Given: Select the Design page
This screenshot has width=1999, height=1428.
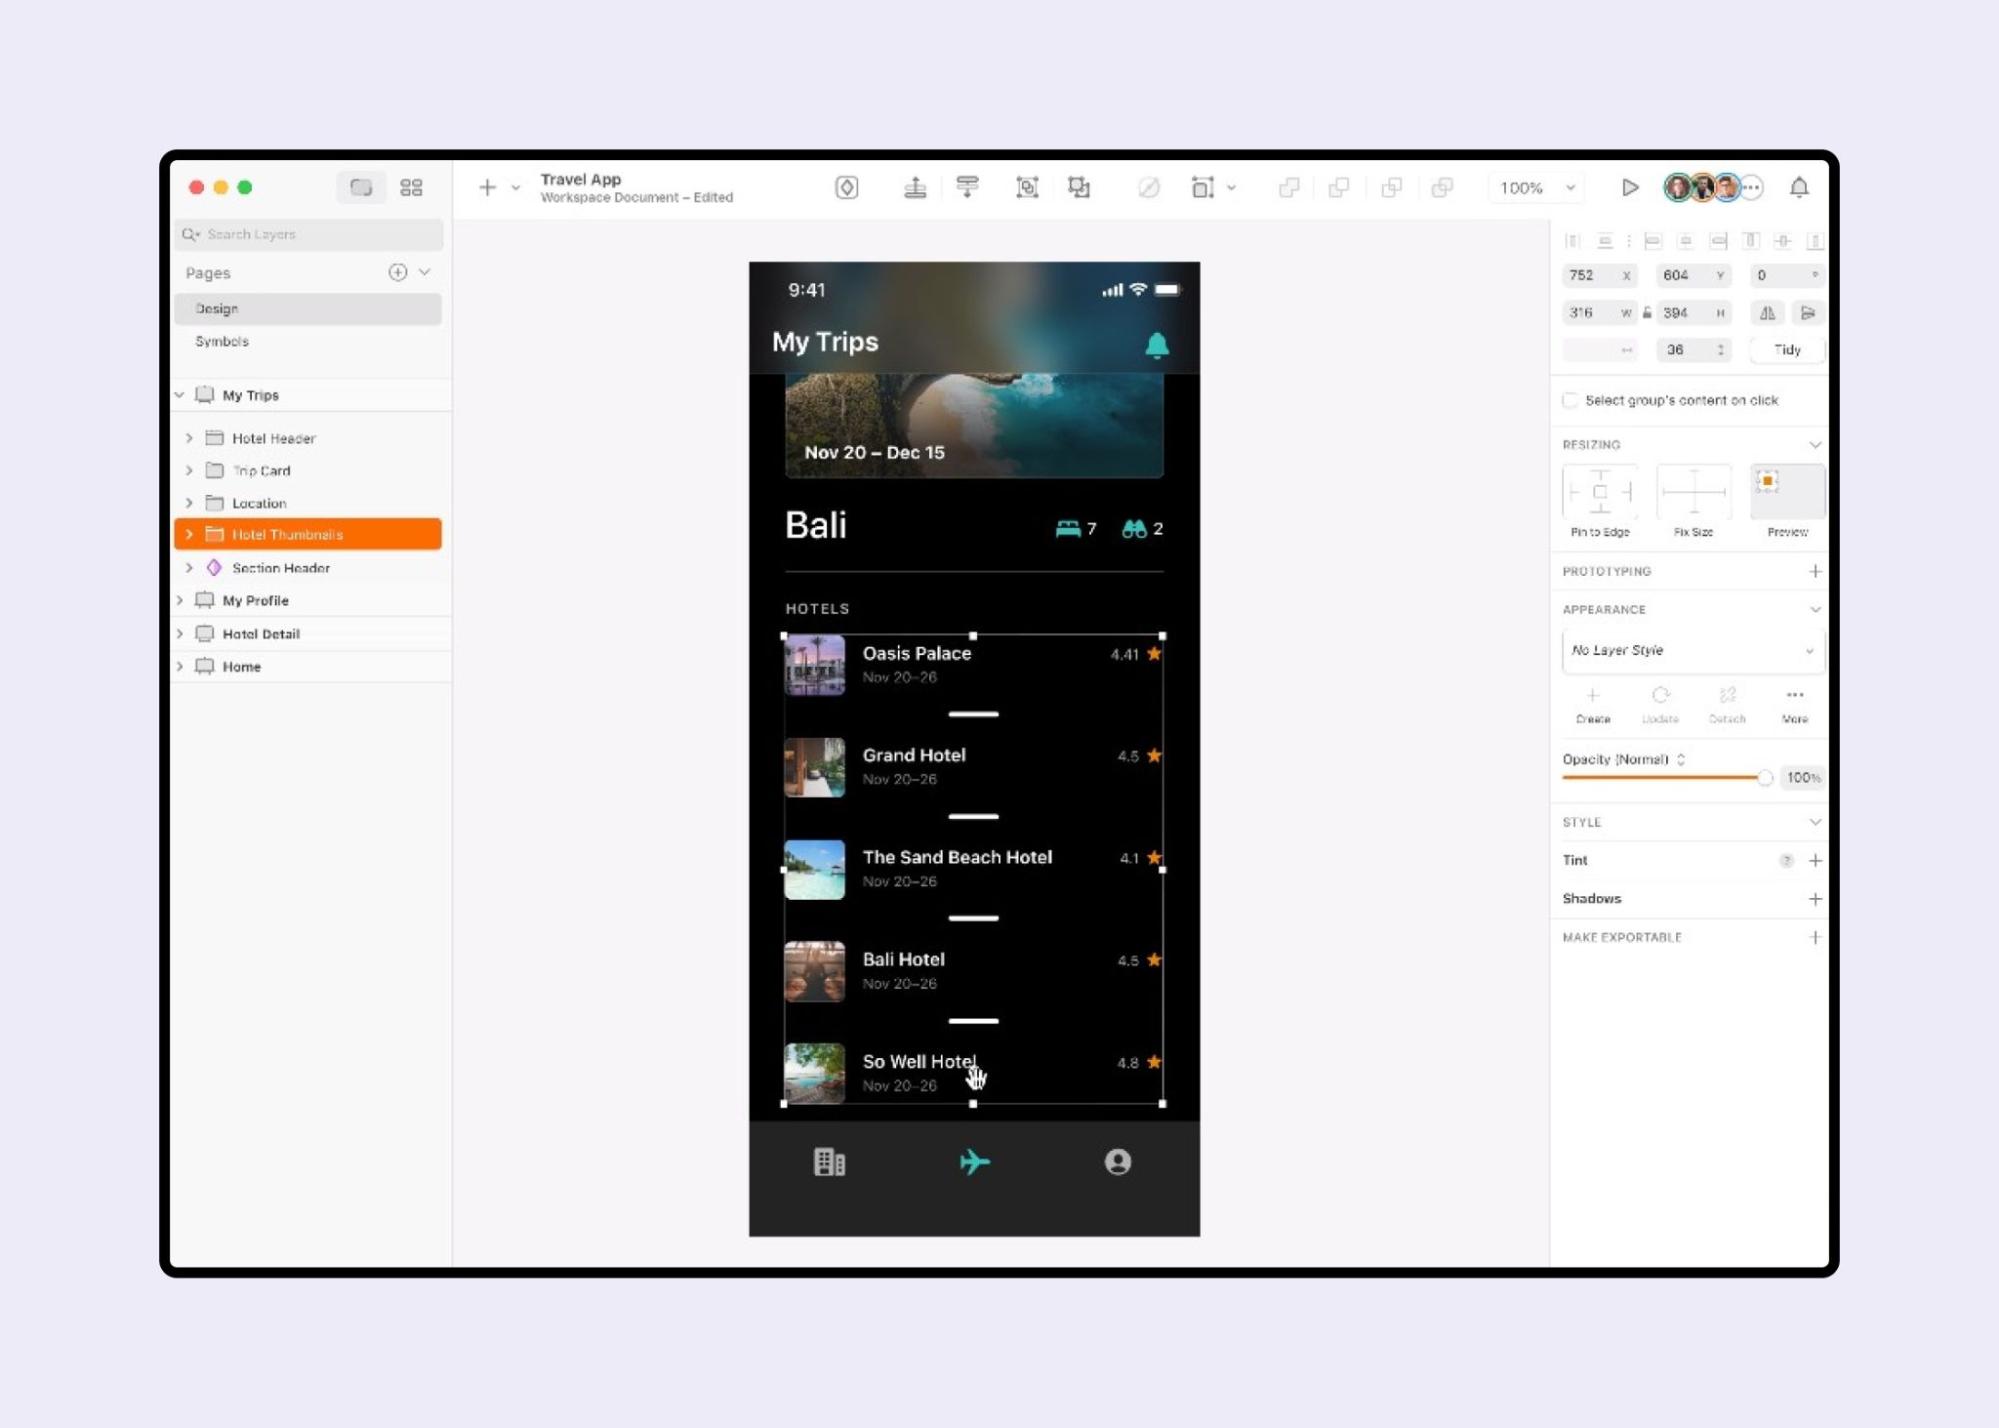Looking at the screenshot, I should coord(308,309).
